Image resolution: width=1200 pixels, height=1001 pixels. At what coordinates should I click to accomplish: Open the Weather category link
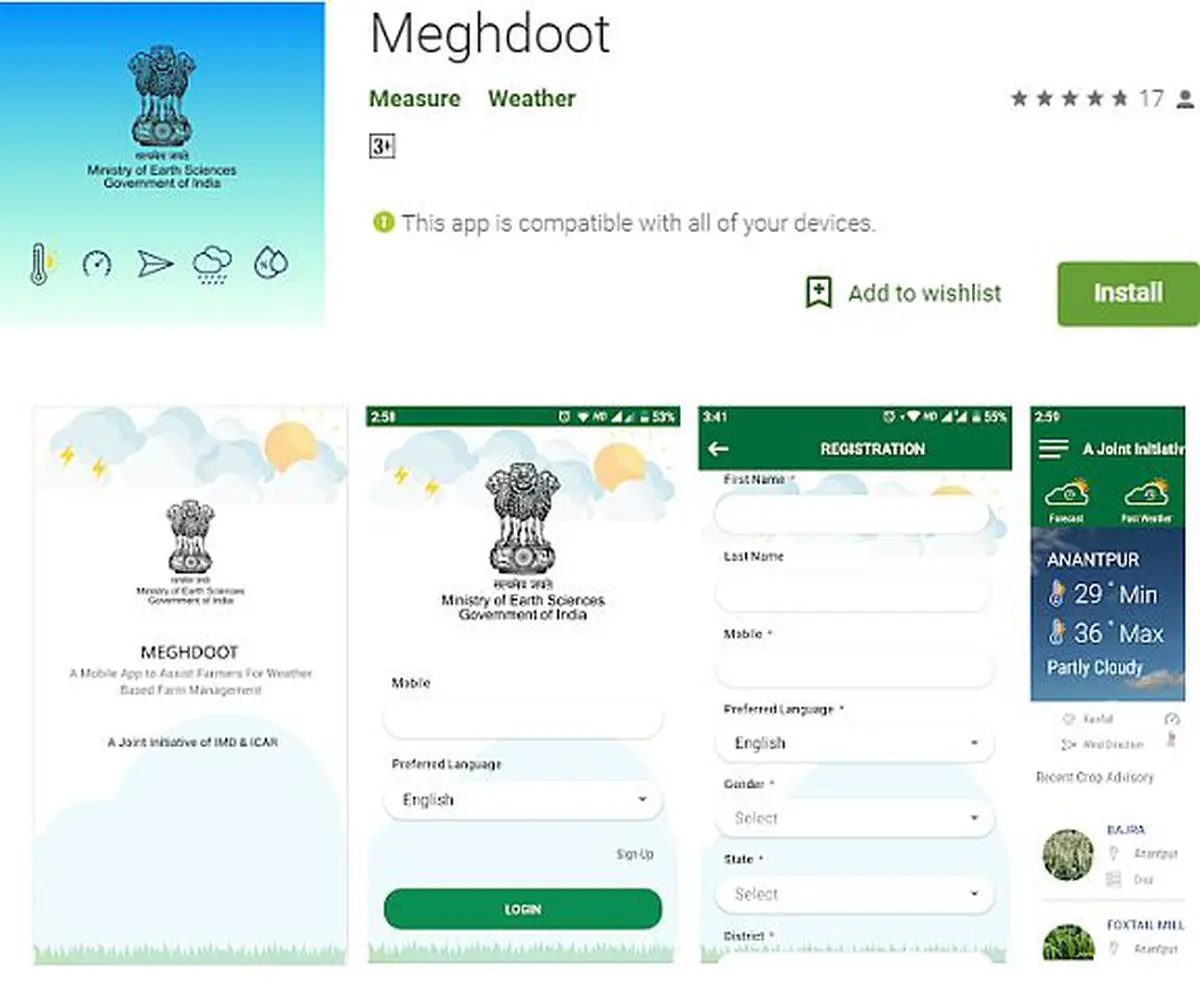pos(532,99)
